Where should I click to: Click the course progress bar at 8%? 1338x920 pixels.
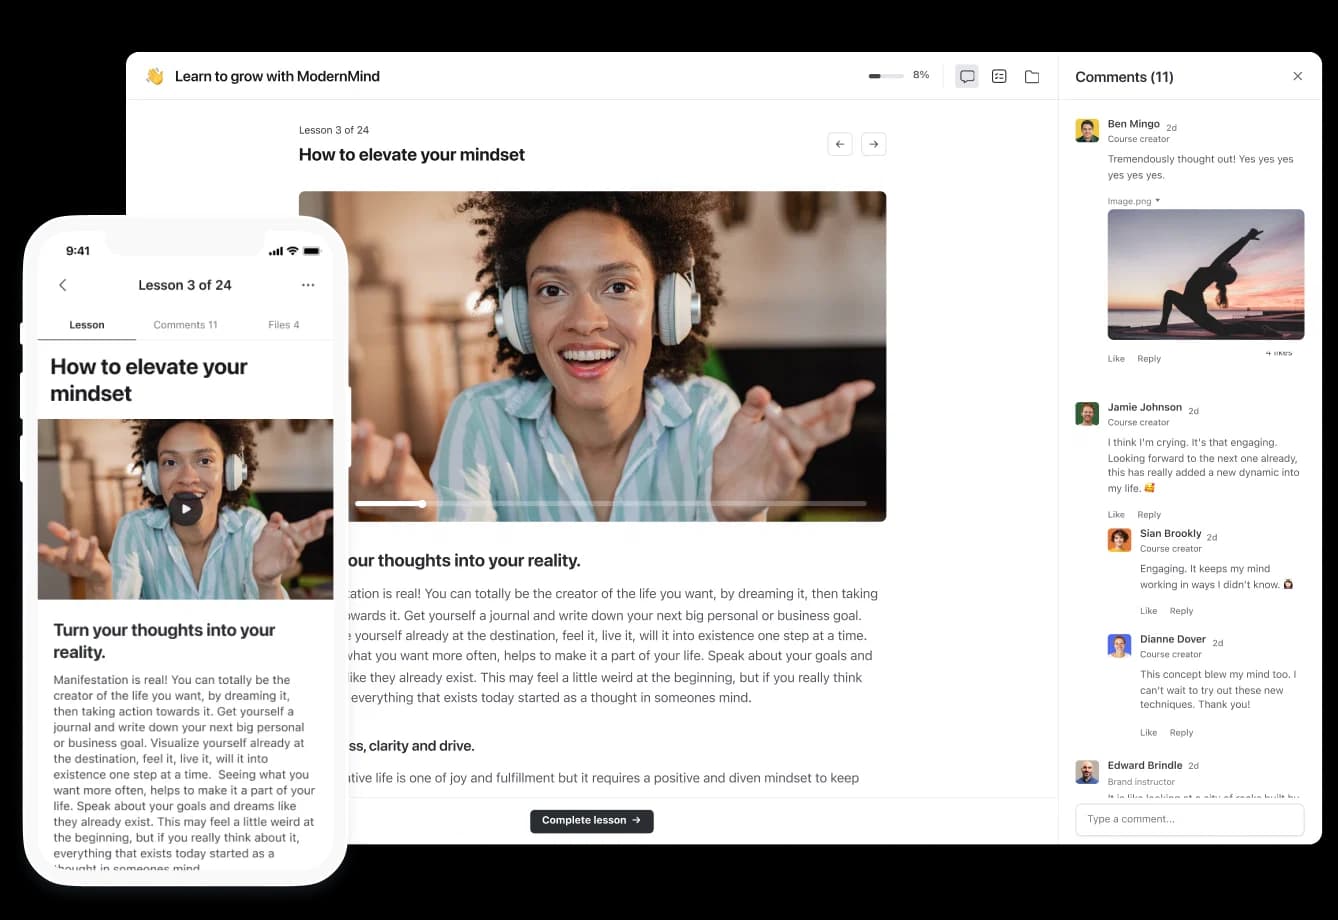click(x=886, y=76)
